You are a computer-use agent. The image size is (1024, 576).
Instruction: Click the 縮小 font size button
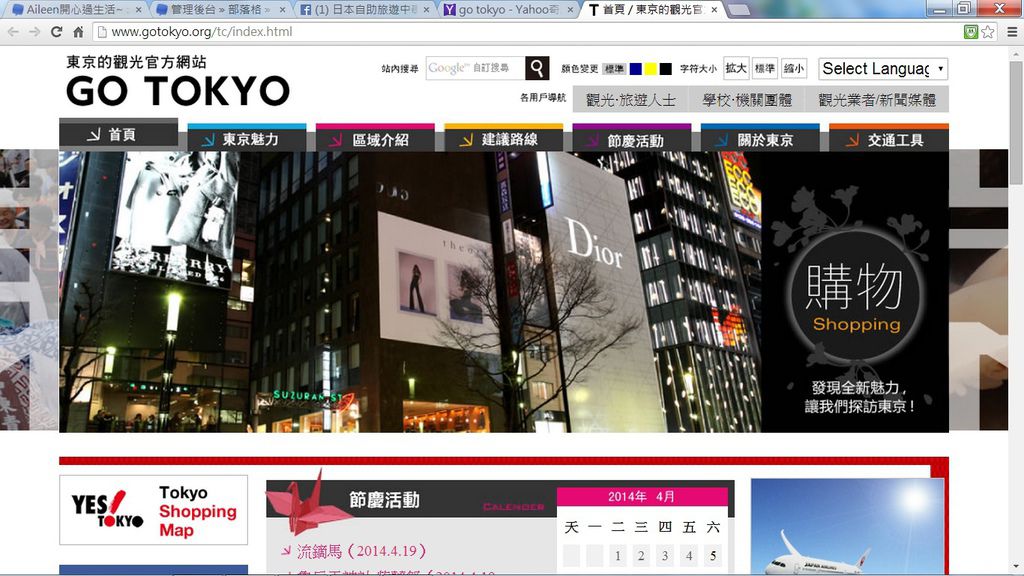(x=793, y=68)
